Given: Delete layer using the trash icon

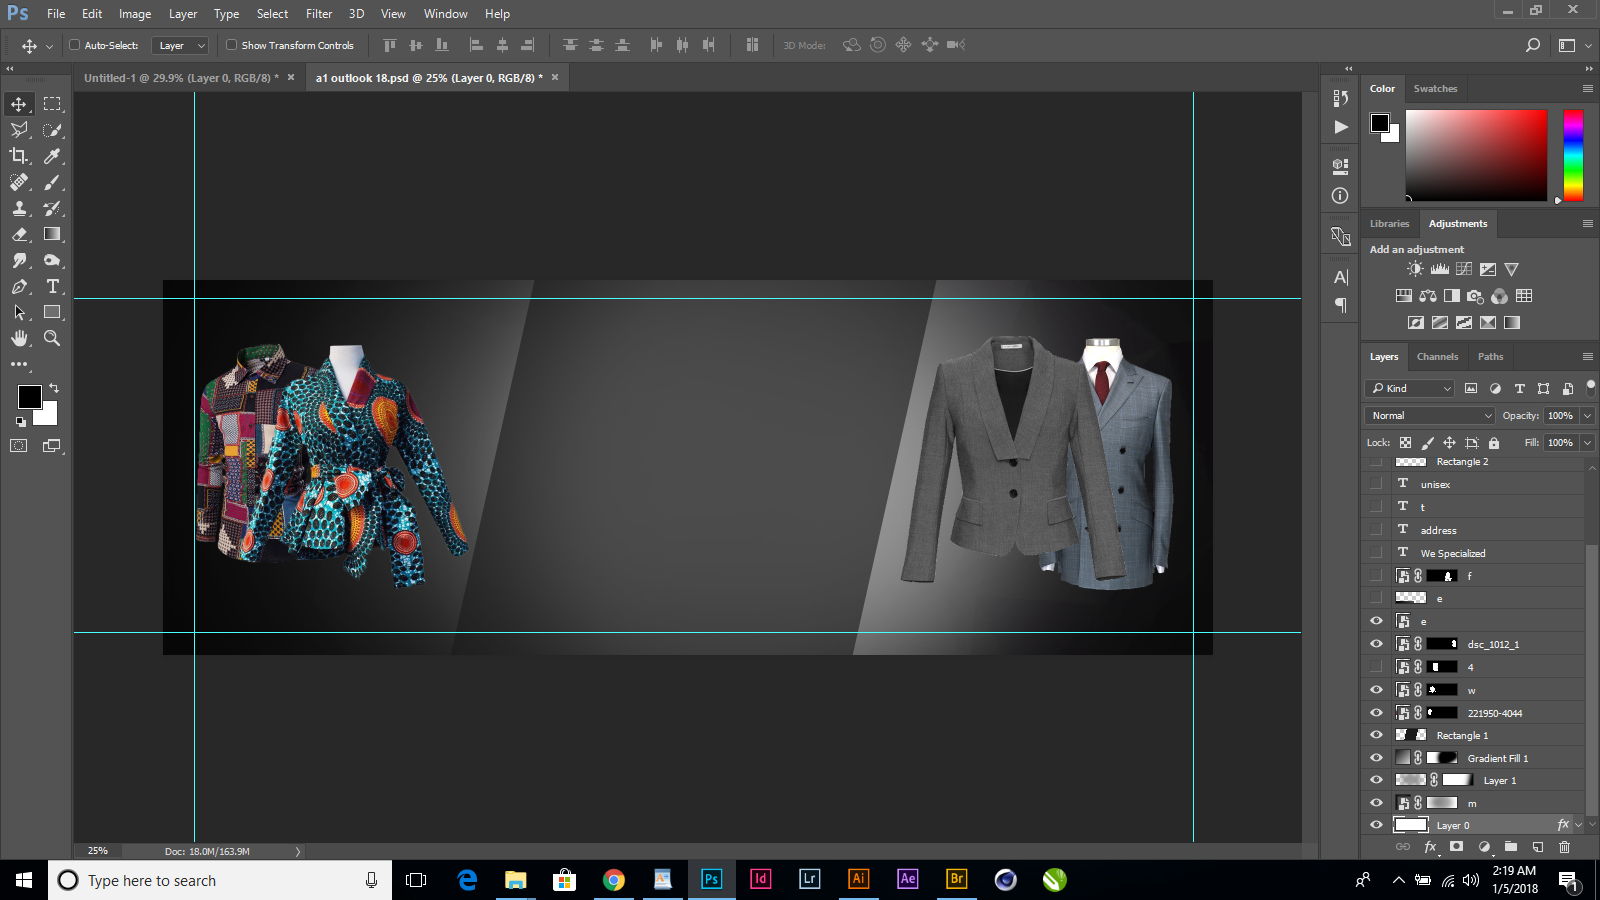Looking at the screenshot, I should coord(1565,847).
